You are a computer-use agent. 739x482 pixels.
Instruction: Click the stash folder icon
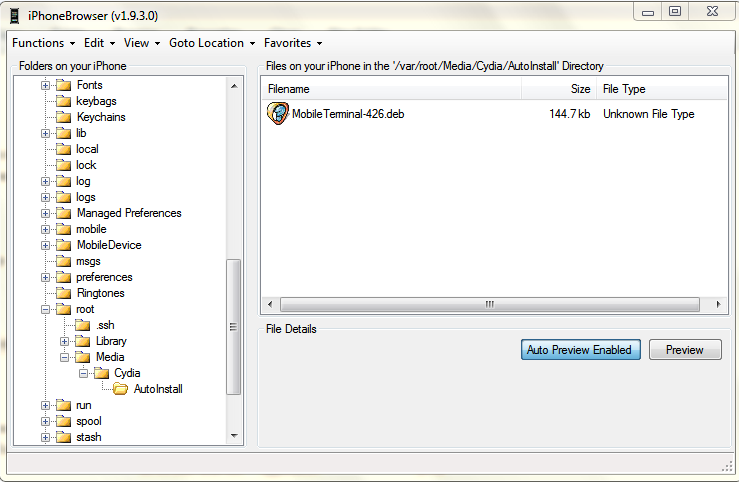click(63, 438)
